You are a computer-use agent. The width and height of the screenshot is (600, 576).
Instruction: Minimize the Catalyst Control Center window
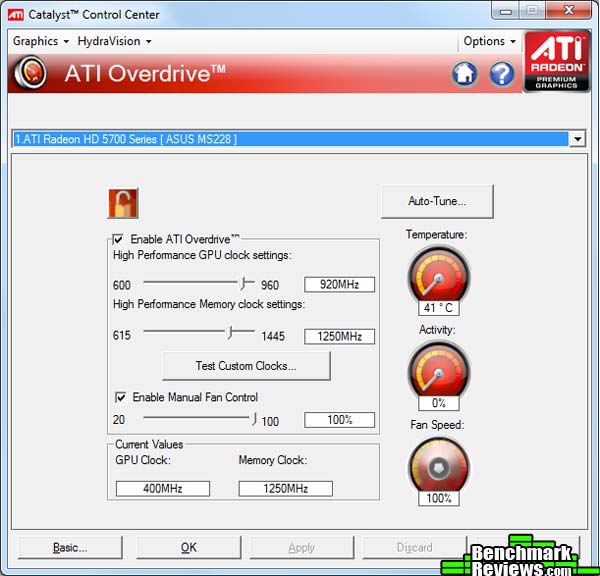pyautogui.click(x=505, y=11)
